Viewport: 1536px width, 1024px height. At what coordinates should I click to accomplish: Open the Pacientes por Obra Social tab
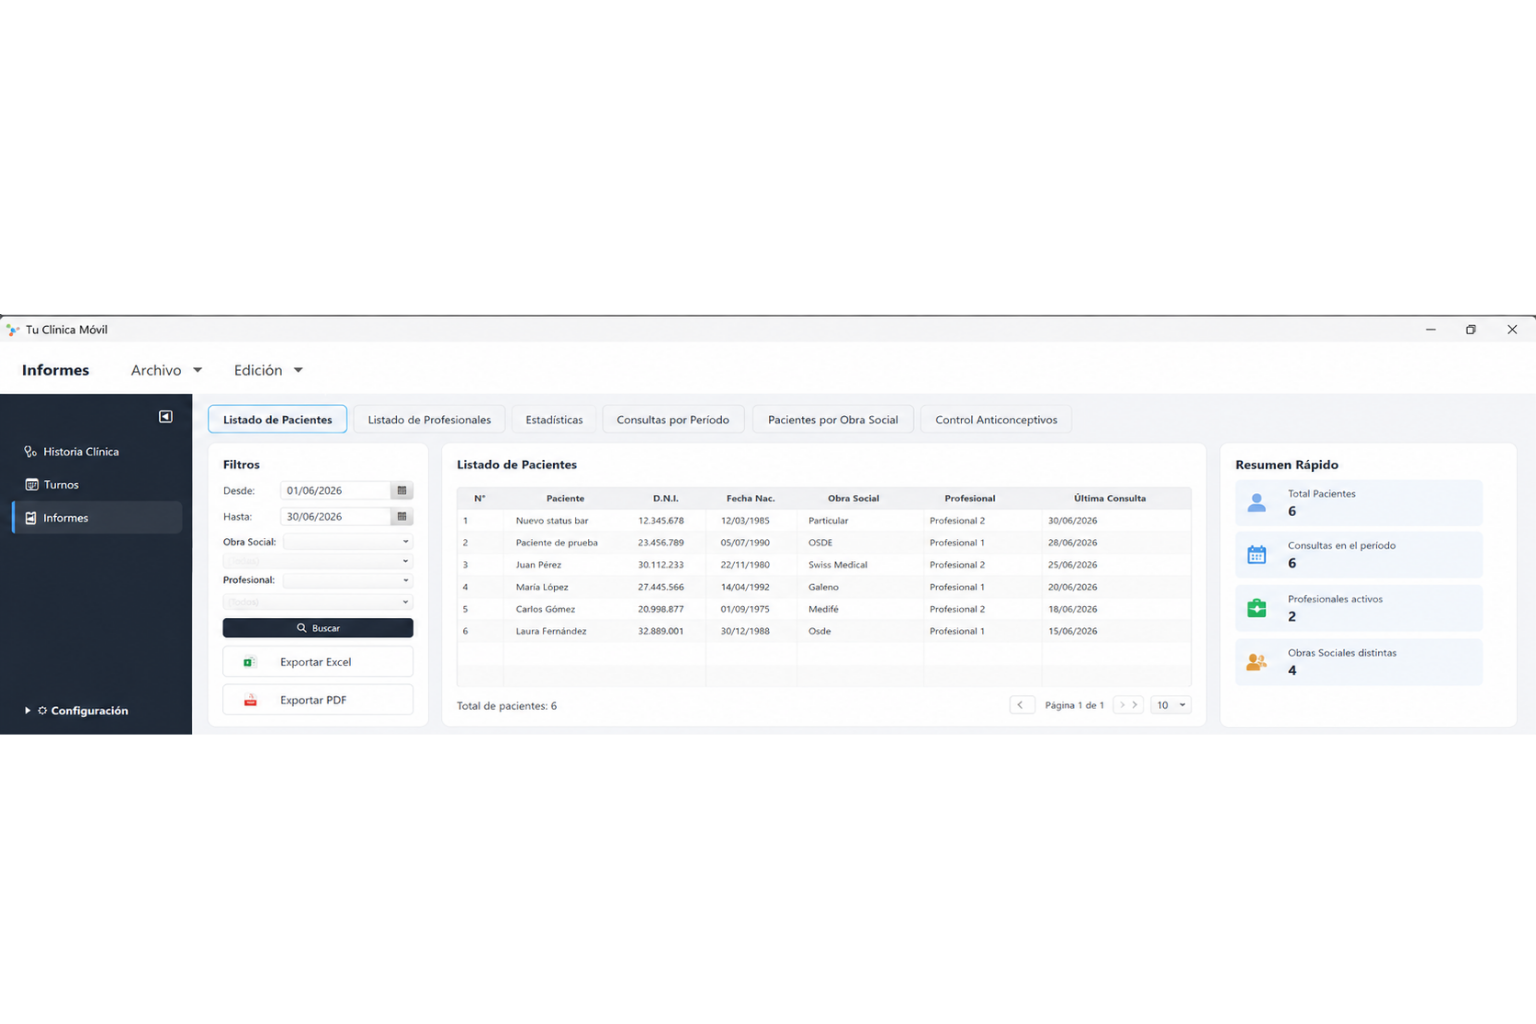pyautogui.click(x=833, y=419)
